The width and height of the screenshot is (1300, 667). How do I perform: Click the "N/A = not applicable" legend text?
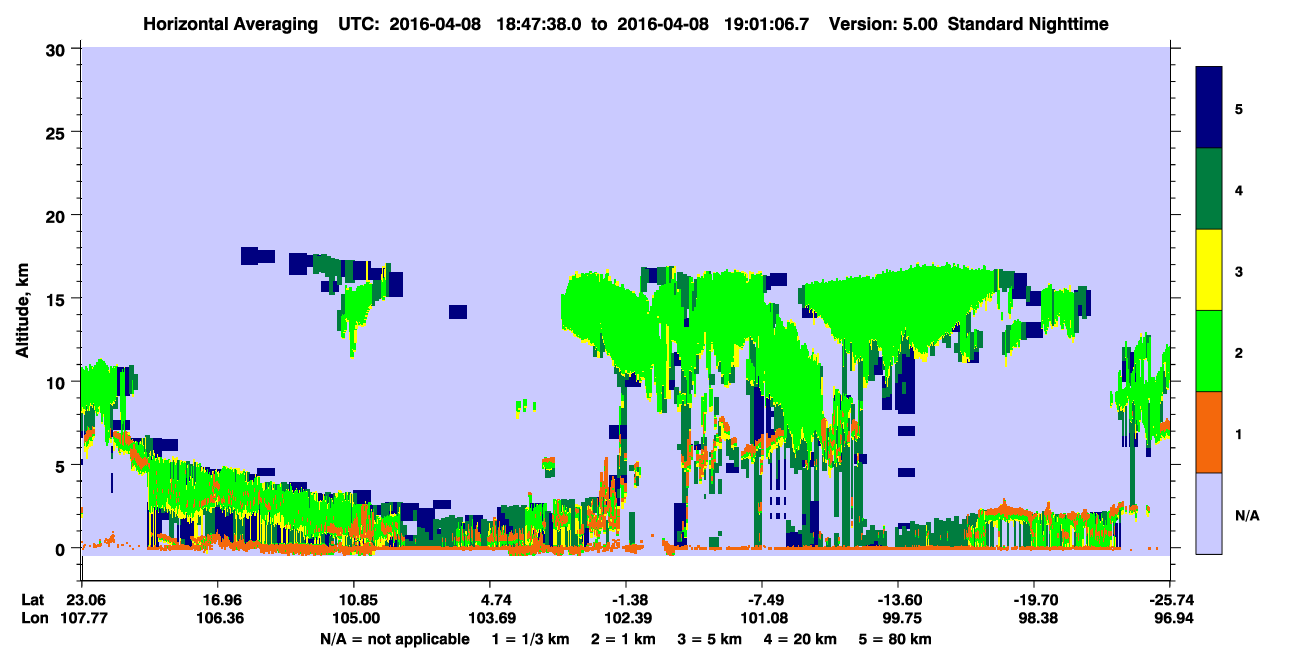394,639
